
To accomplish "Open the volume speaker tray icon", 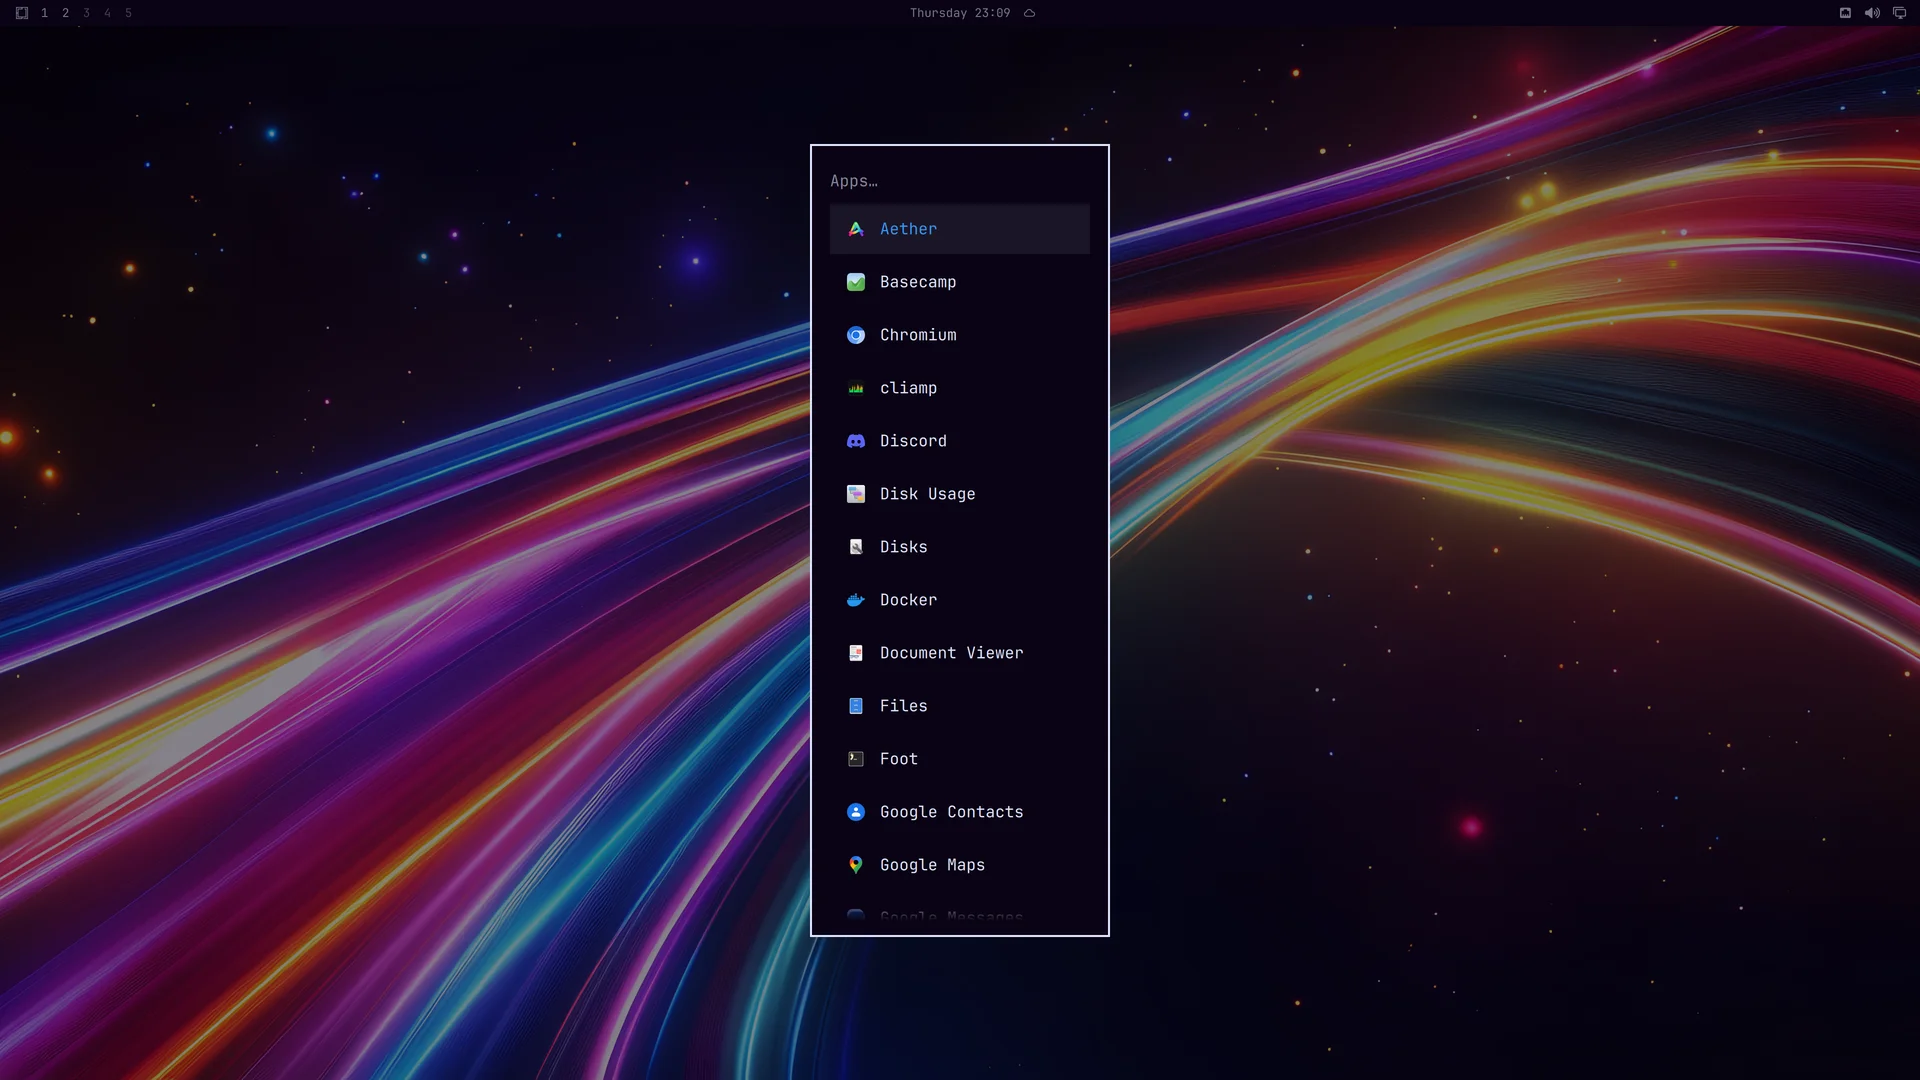I will (x=1872, y=13).
